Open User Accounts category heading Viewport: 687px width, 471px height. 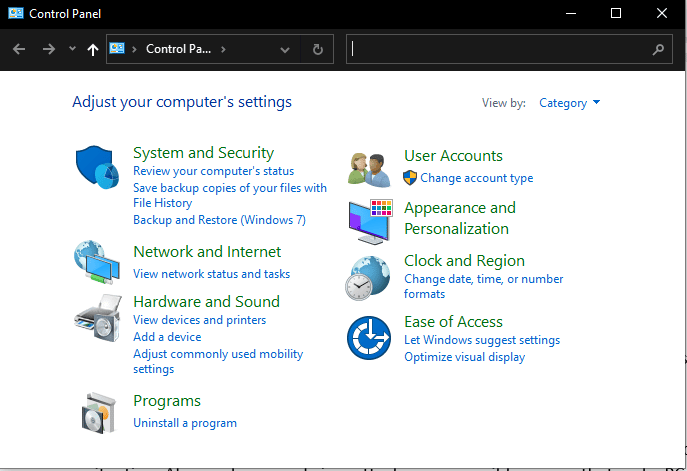[x=453, y=156]
